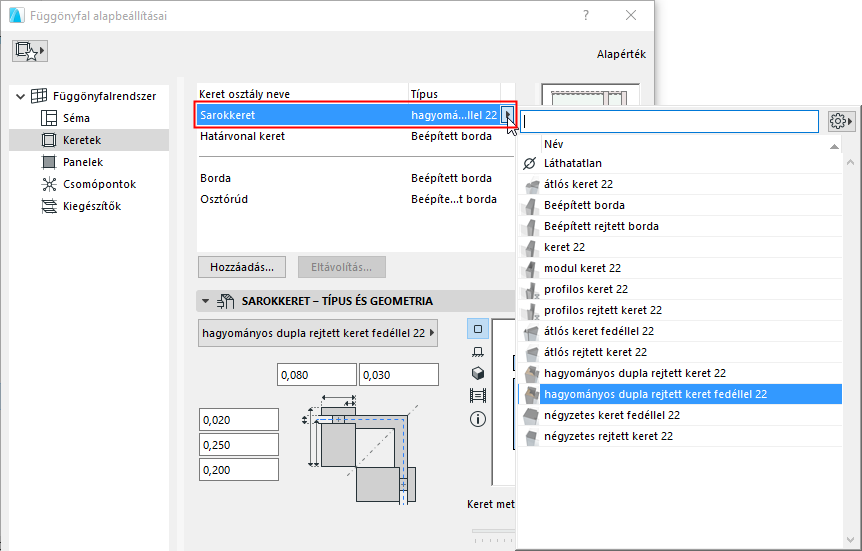Viewport: 862px width, 551px height.
Task: Choose Láthatatlan from the frame list
Action: (573, 163)
